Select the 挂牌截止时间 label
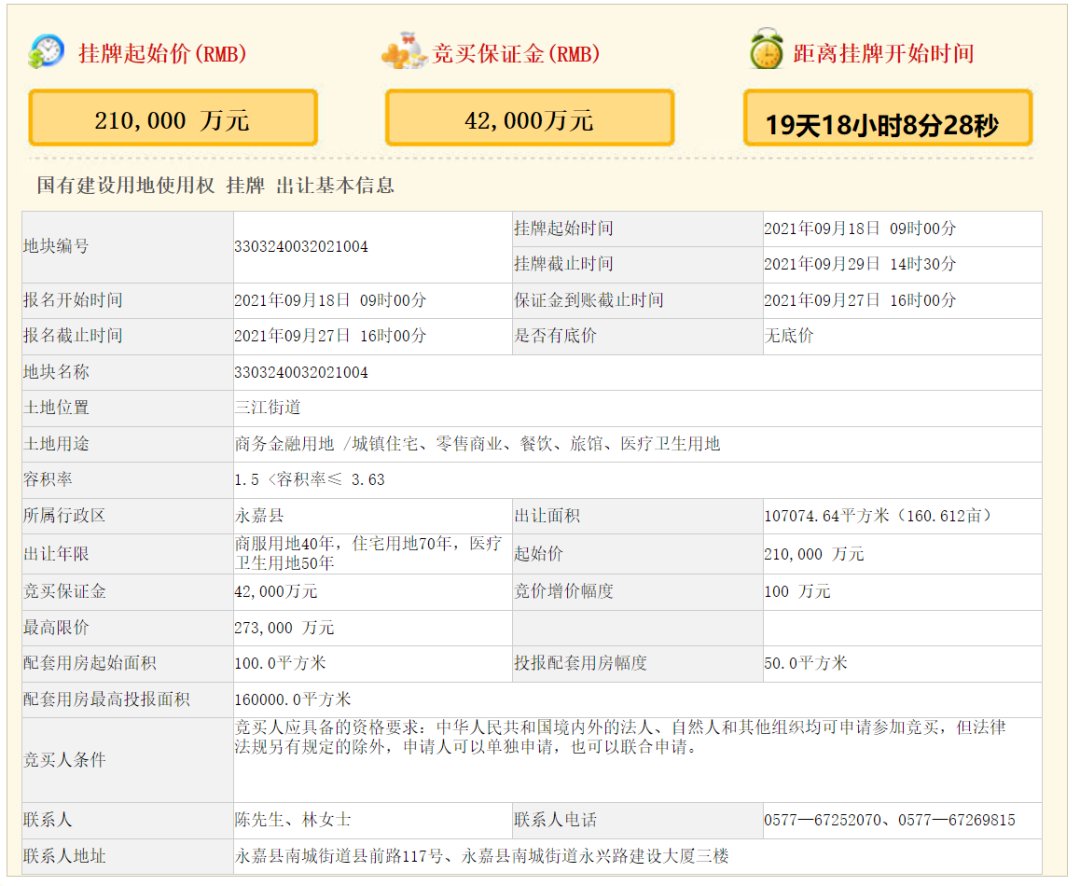Viewport: 1080px width, 886px height. click(x=563, y=264)
